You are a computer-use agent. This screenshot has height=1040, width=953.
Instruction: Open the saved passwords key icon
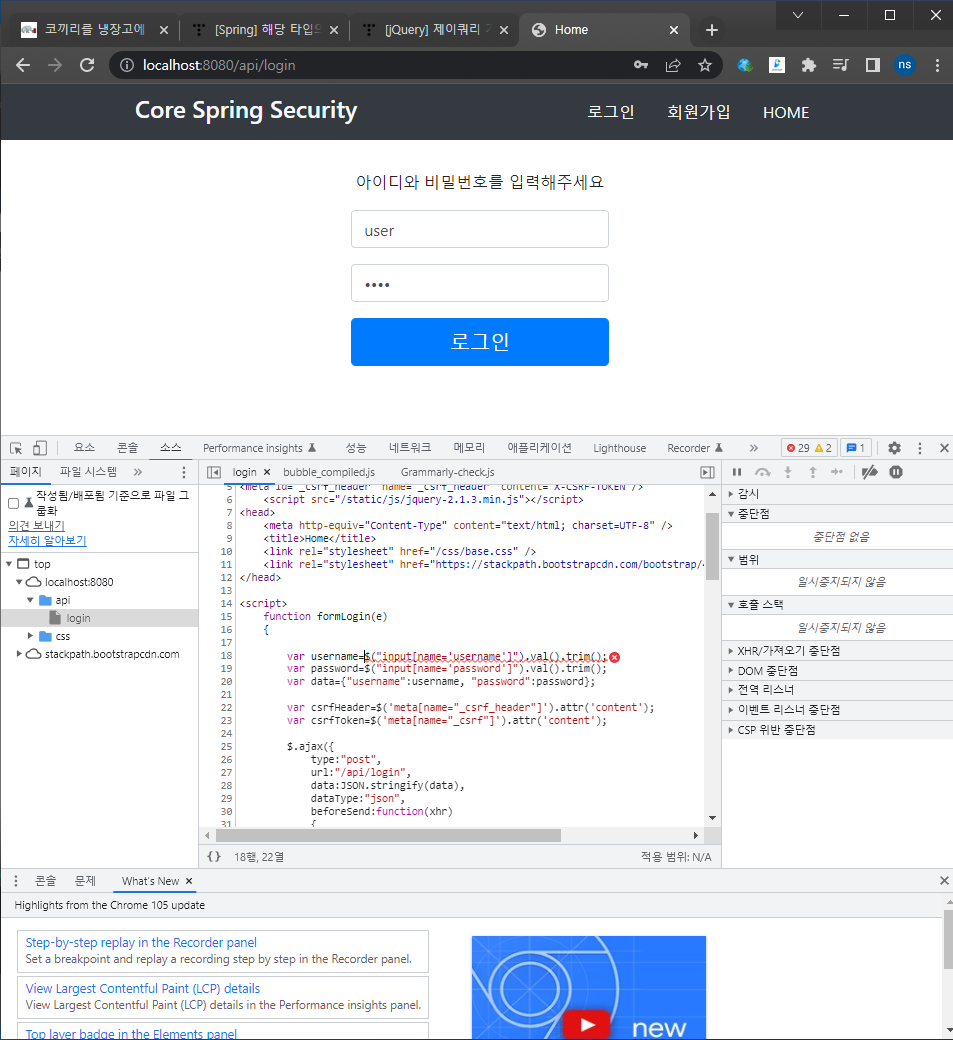tap(641, 65)
